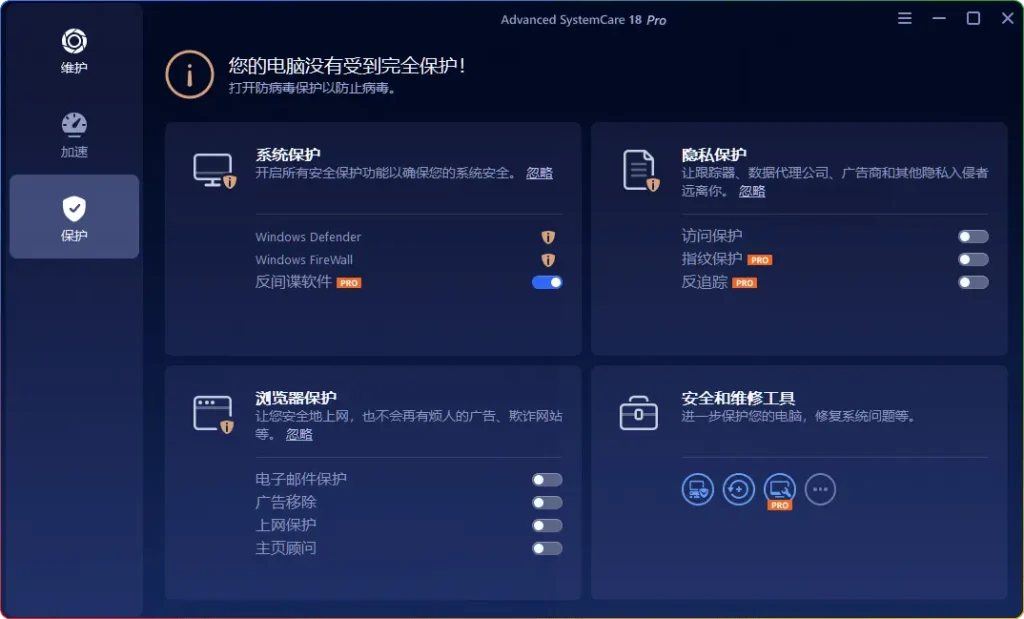Click the 隐私保护 document icon

pyautogui.click(x=640, y=171)
